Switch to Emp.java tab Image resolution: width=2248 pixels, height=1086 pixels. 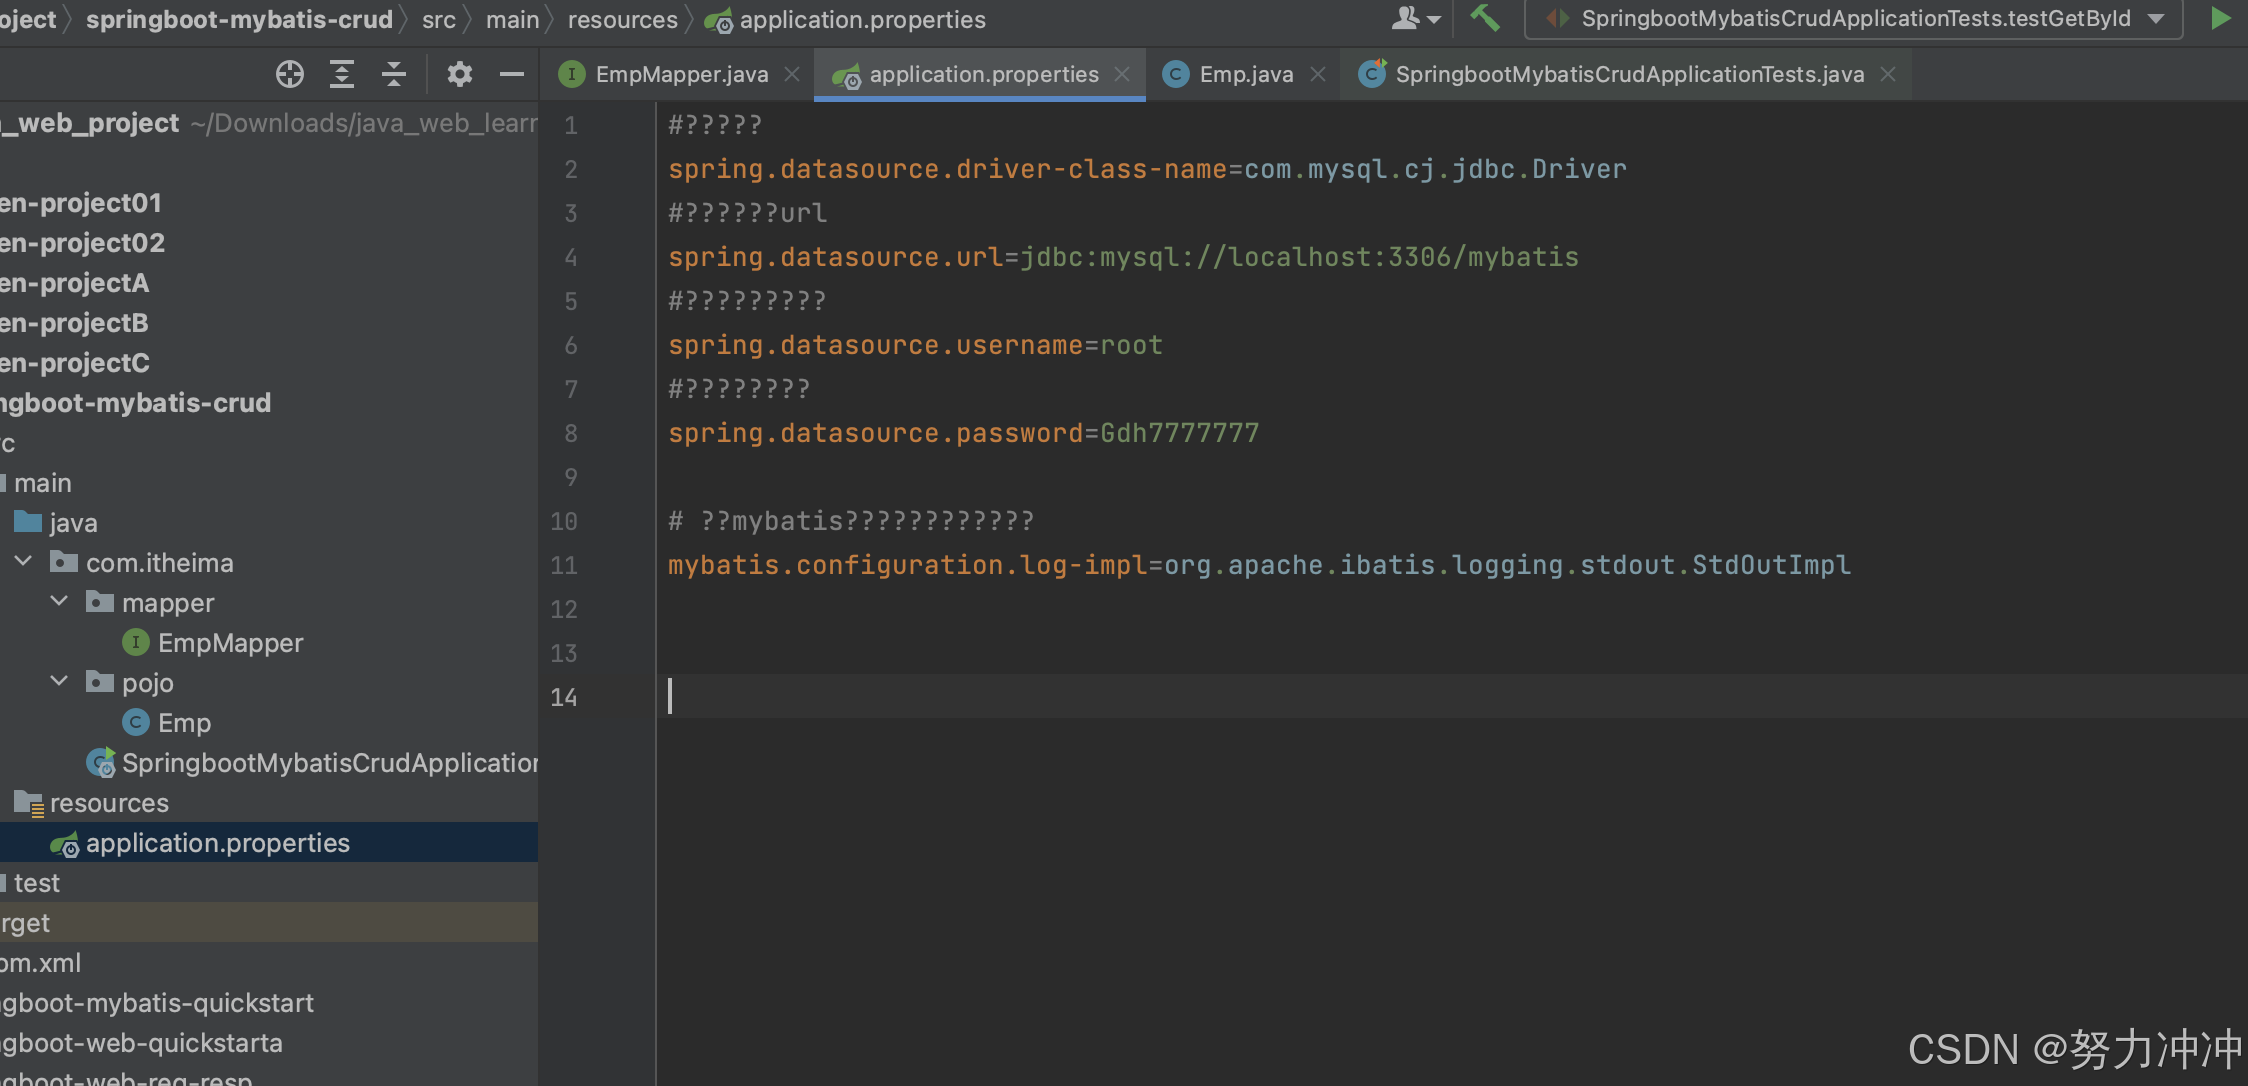pyautogui.click(x=1245, y=74)
